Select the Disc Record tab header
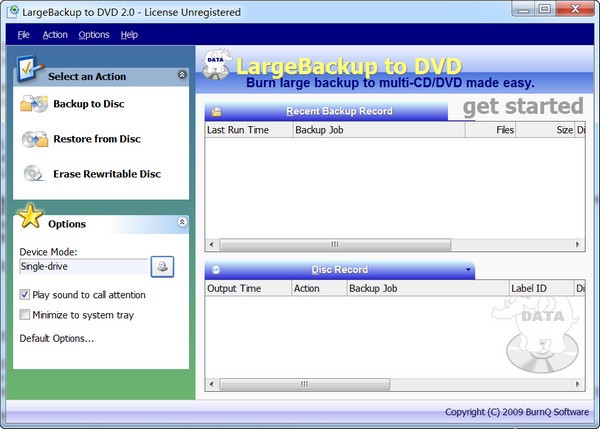The image size is (600, 429). (340, 270)
